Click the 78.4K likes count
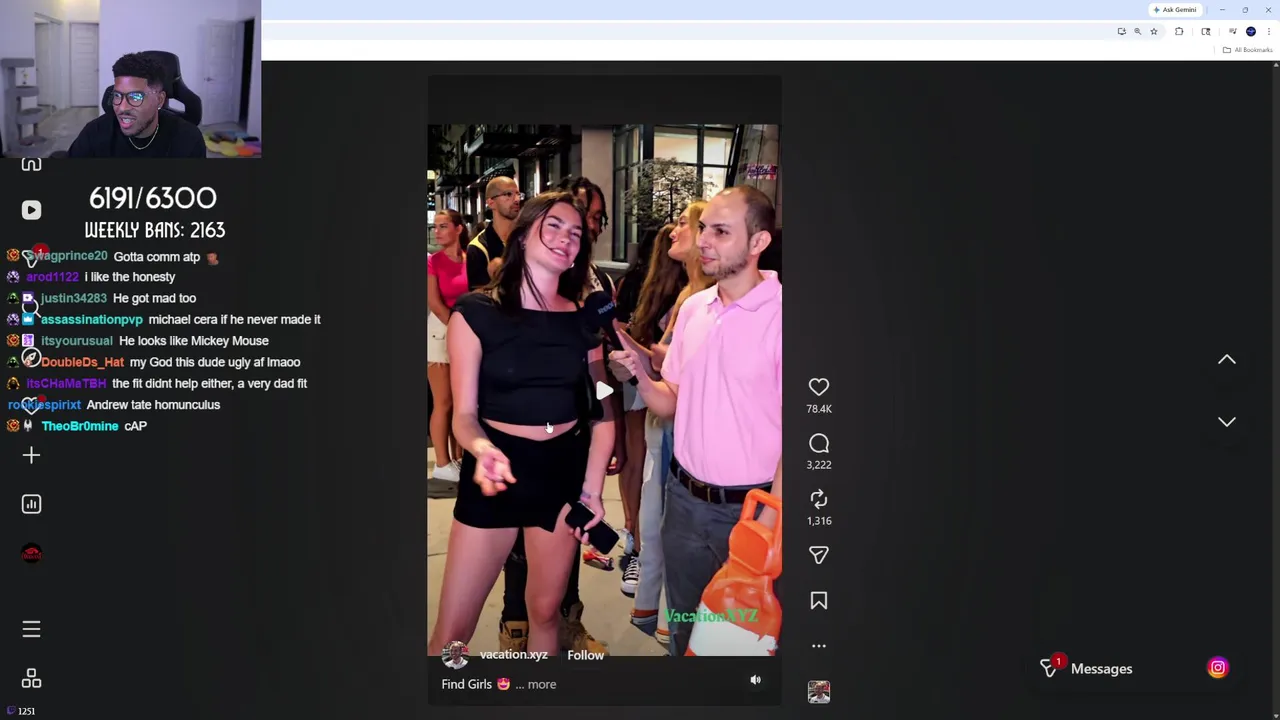Screen dimensions: 1280x720 (819, 409)
